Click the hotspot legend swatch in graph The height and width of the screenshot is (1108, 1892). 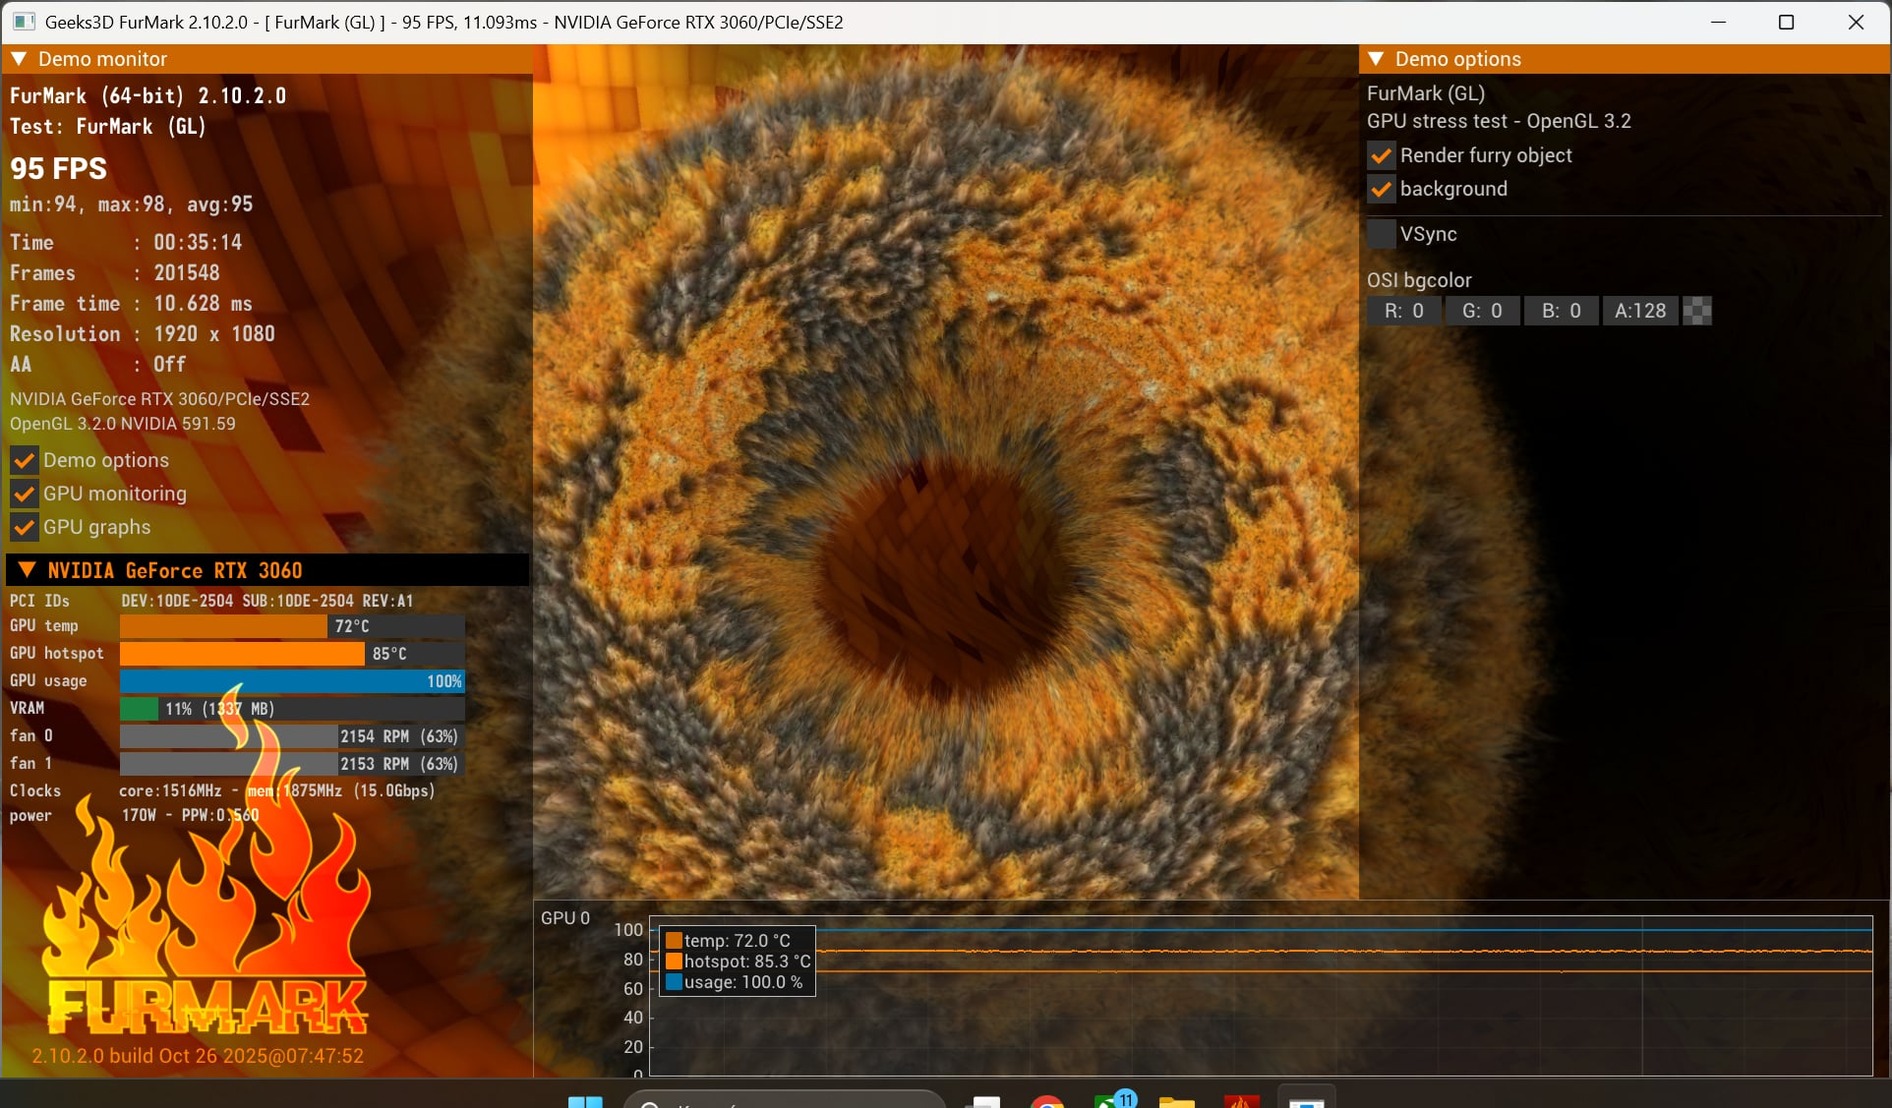click(x=674, y=962)
